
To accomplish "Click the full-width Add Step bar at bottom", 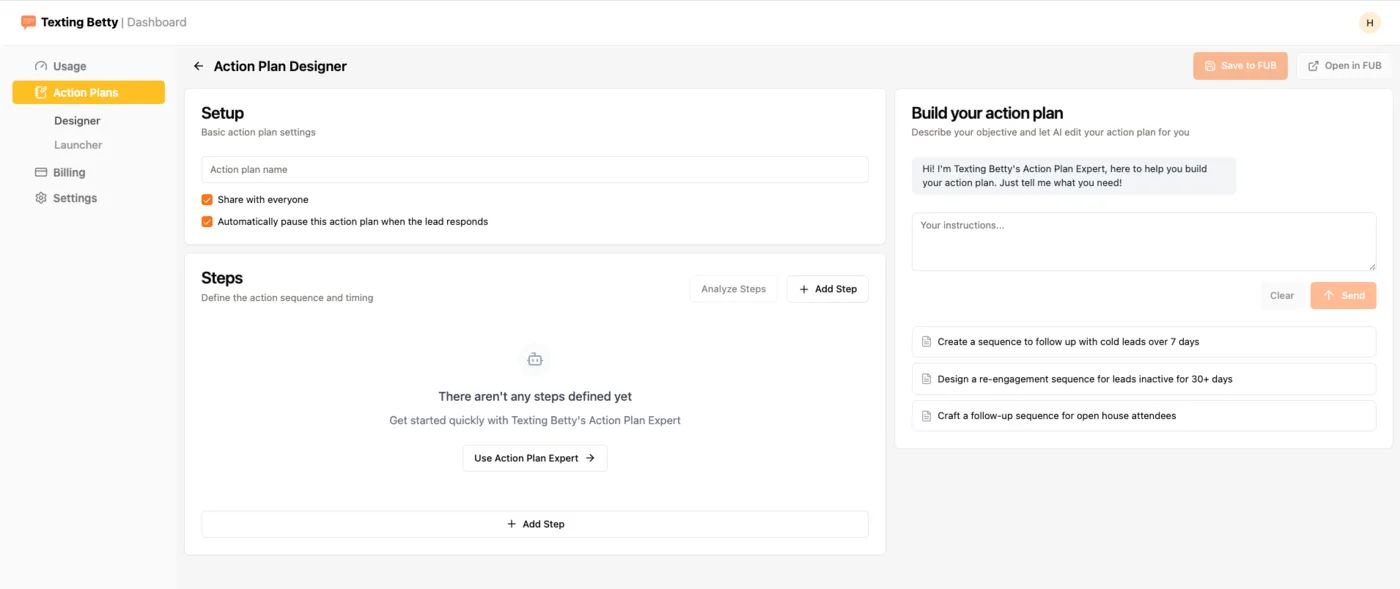I will (535, 524).
